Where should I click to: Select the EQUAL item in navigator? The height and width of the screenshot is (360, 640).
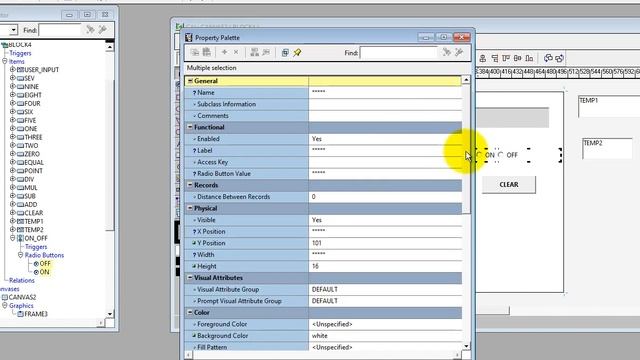pyautogui.click(x=33, y=162)
